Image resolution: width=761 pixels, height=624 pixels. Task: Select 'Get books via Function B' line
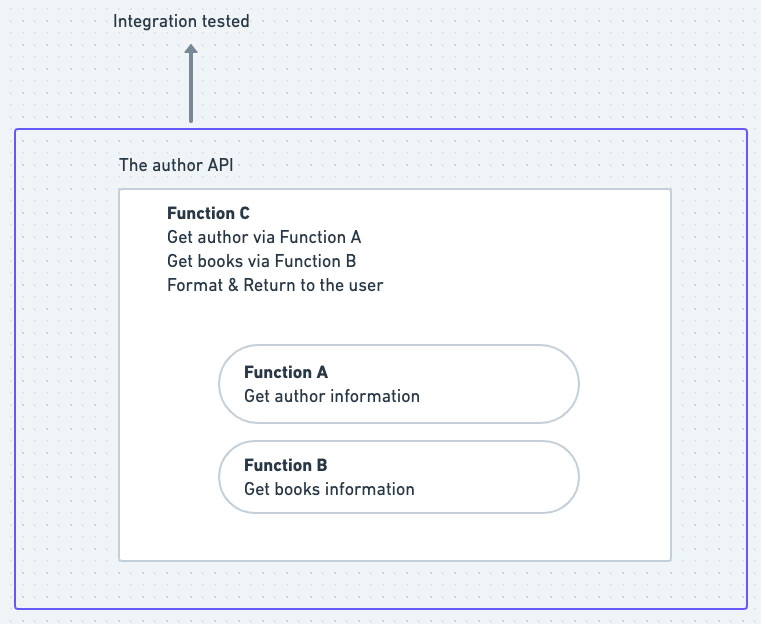[x=262, y=261]
